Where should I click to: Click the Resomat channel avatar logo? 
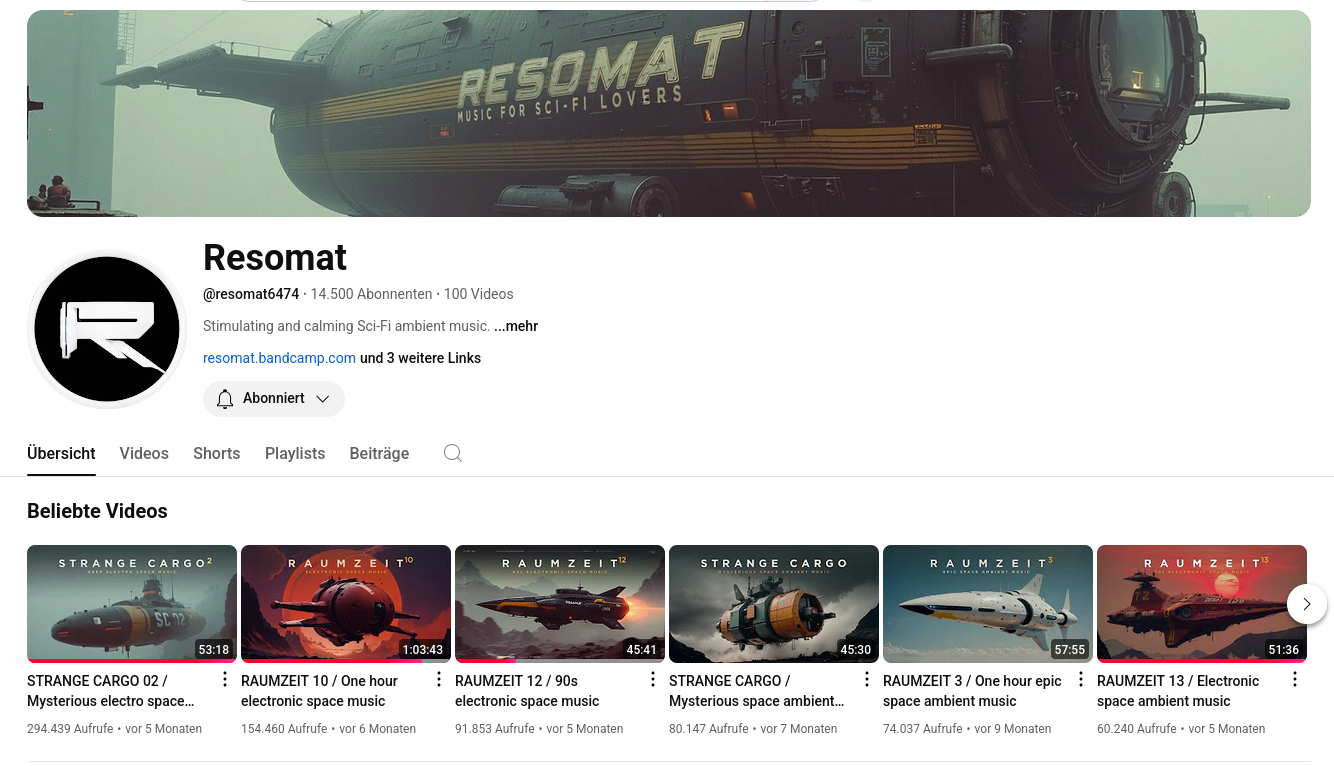[x=106, y=328]
